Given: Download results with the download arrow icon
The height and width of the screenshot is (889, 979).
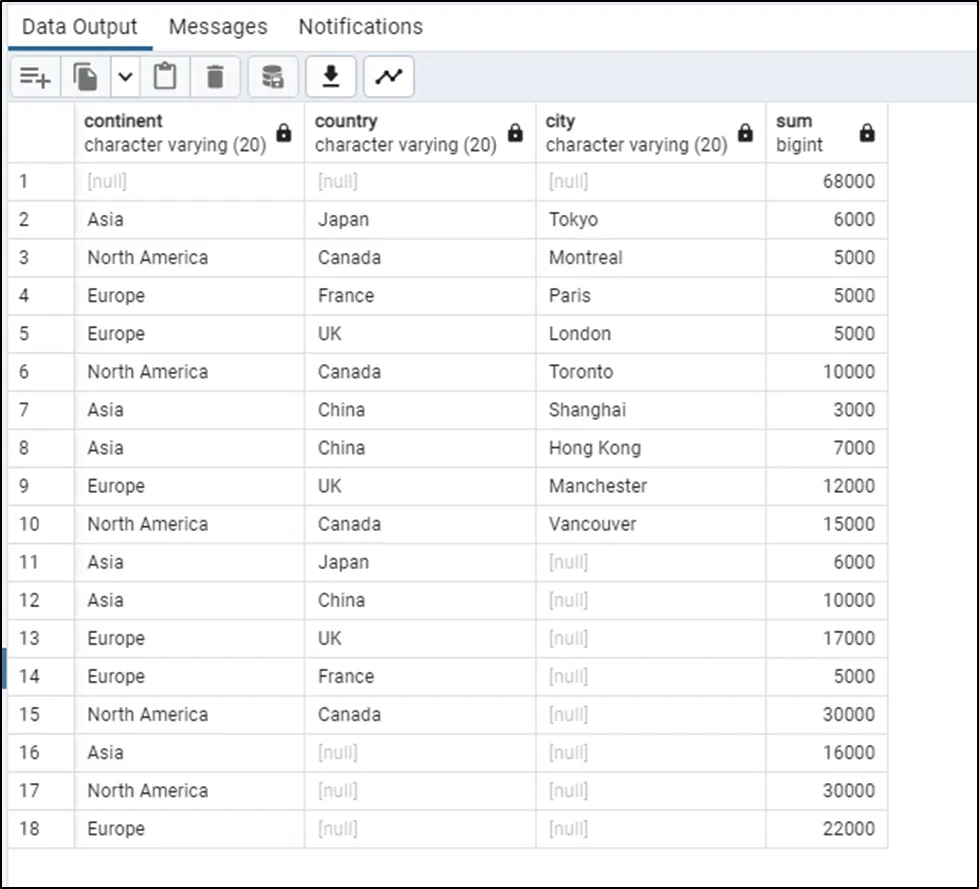Looking at the screenshot, I should [x=331, y=77].
